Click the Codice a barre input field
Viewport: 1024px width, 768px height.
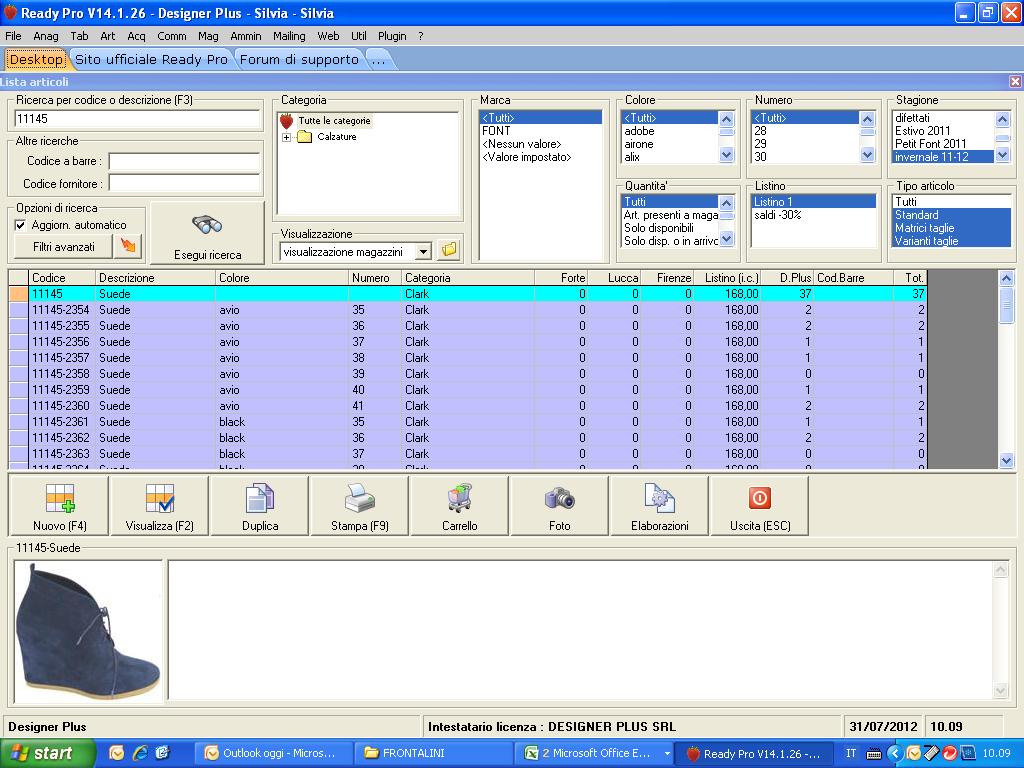(184, 161)
